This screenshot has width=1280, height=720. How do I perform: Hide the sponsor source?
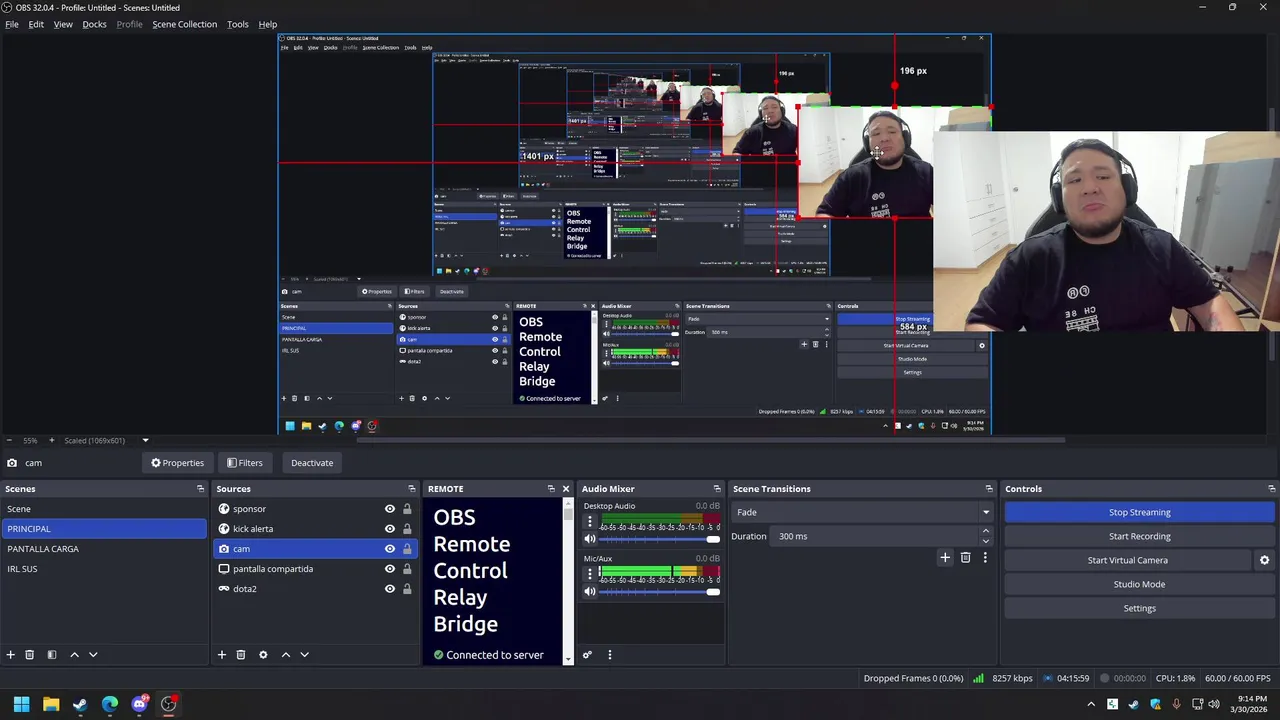[390, 509]
